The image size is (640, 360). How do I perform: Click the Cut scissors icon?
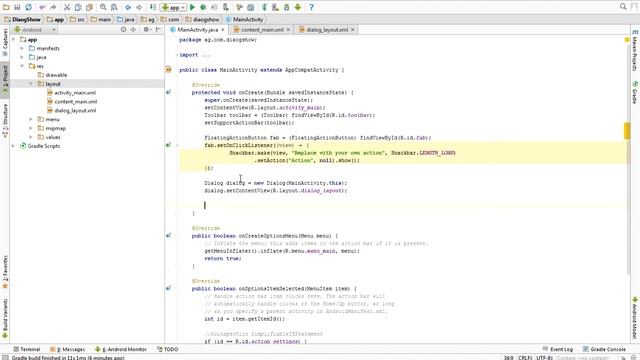(67, 7)
